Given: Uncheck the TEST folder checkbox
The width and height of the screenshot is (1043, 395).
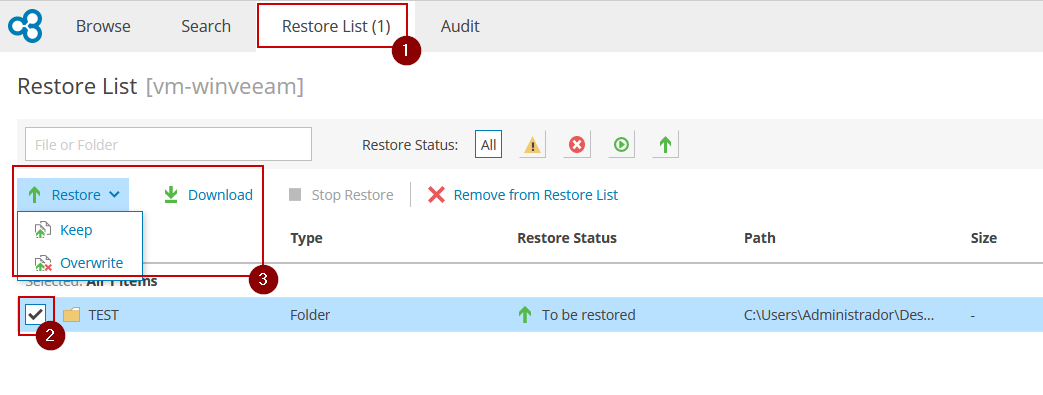Looking at the screenshot, I should pos(35,315).
